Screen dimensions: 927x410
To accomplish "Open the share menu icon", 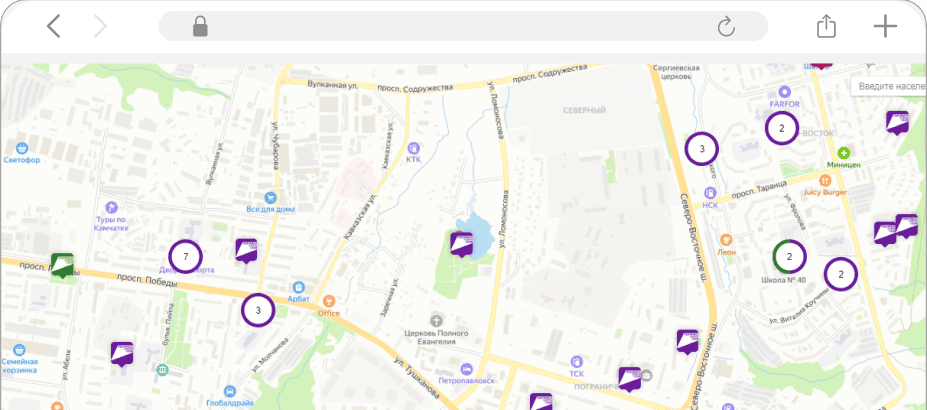I will coord(826,26).
